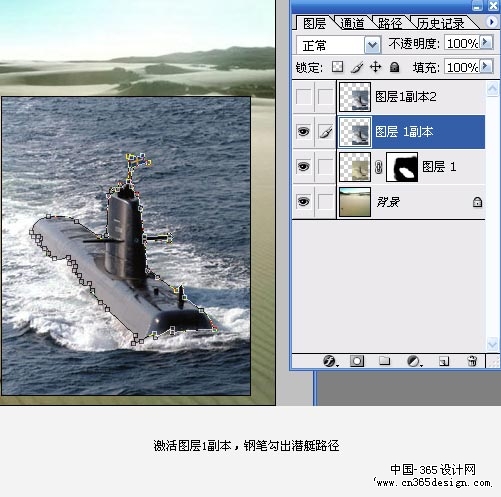This screenshot has width=501, height=497.
Task: Click the create new layer icon
Action: pyautogui.click(x=444, y=361)
